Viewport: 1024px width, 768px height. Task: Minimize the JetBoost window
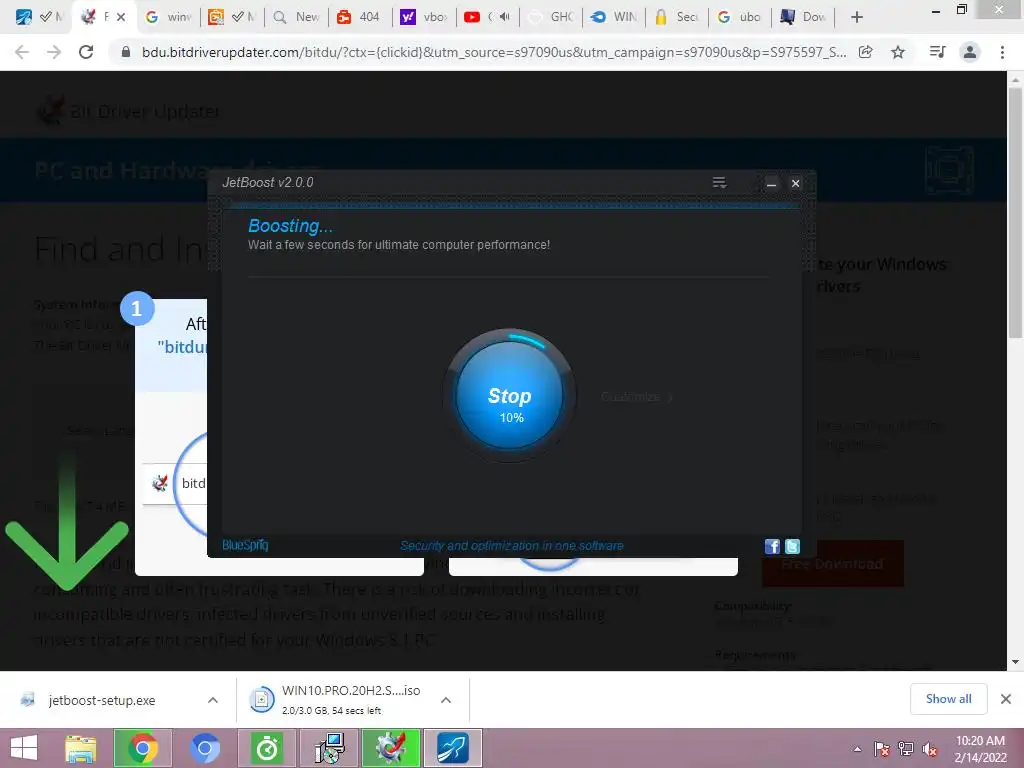pyautogui.click(x=771, y=184)
